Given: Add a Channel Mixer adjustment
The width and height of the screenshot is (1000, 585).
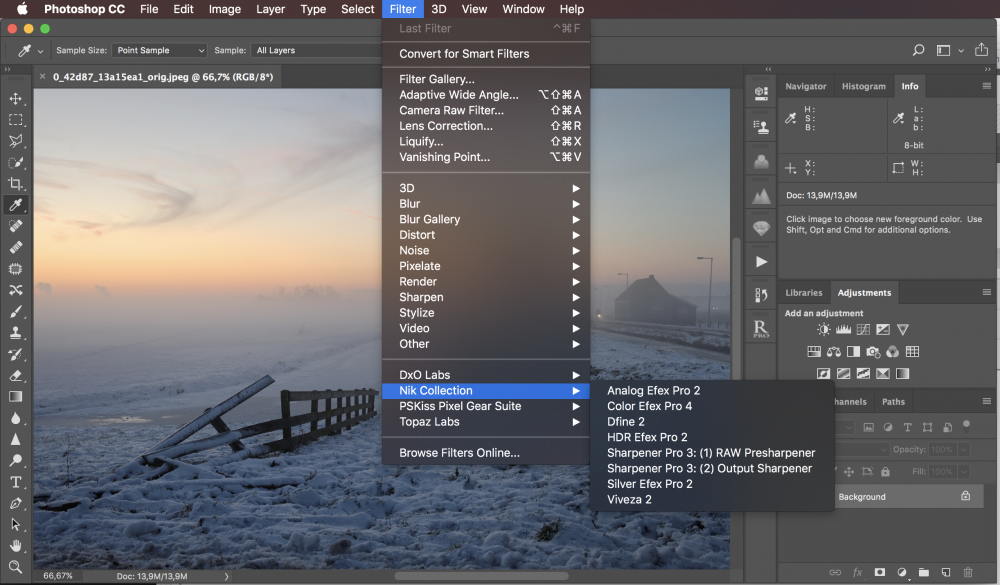Looking at the screenshot, I should point(892,352).
